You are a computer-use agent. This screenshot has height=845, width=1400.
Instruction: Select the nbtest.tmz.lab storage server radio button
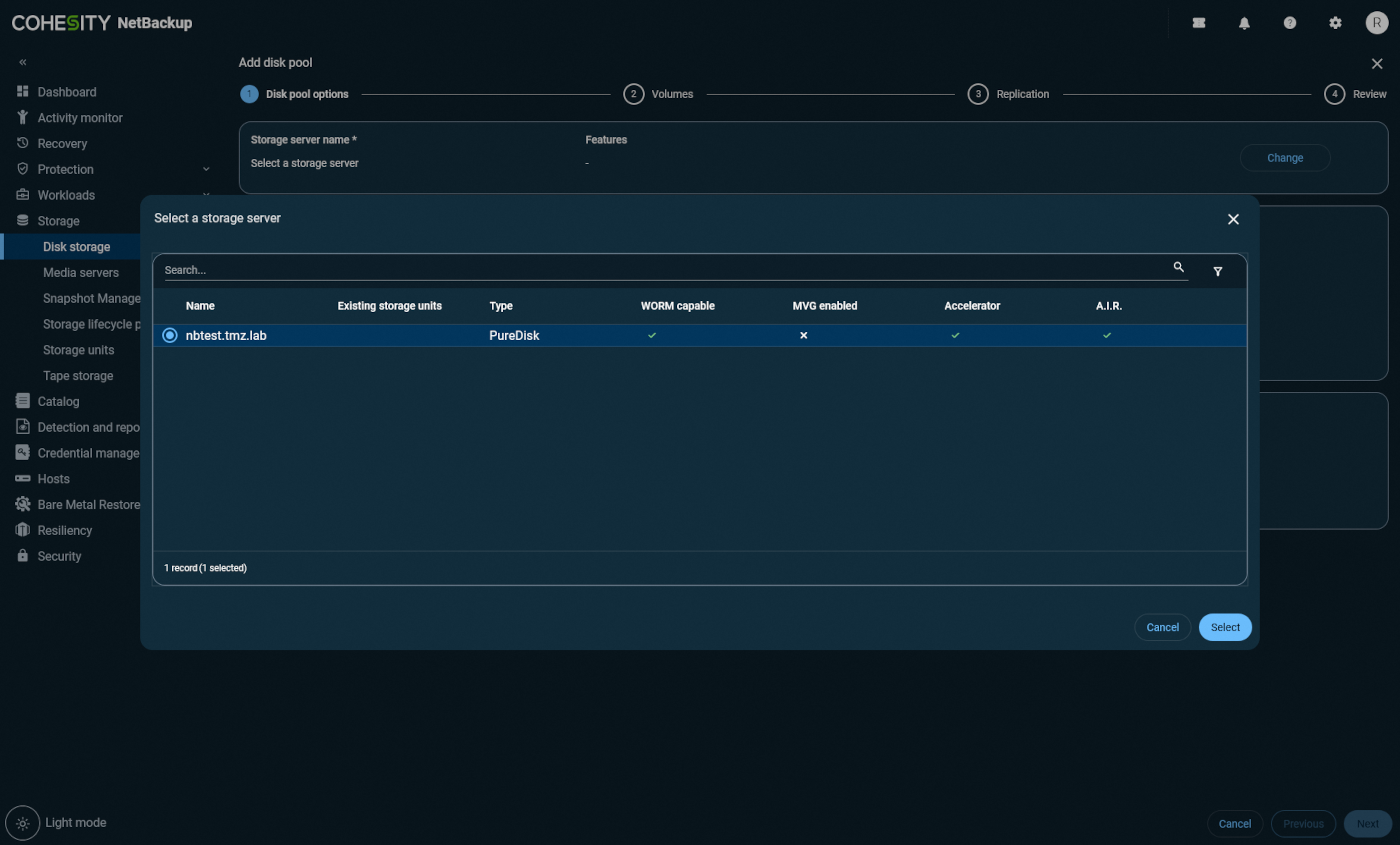click(x=169, y=335)
